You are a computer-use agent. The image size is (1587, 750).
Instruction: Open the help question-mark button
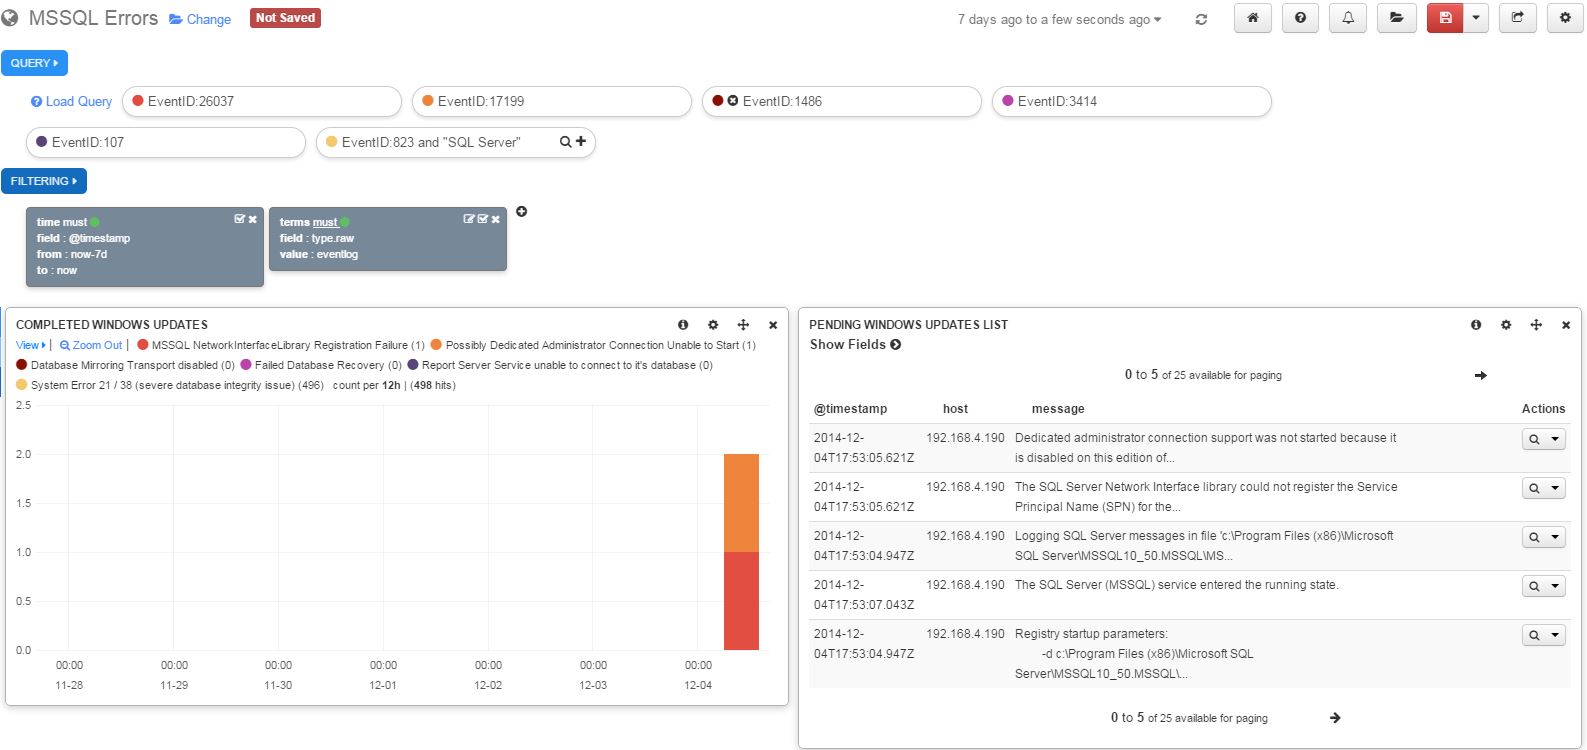pyautogui.click(x=1300, y=18)
